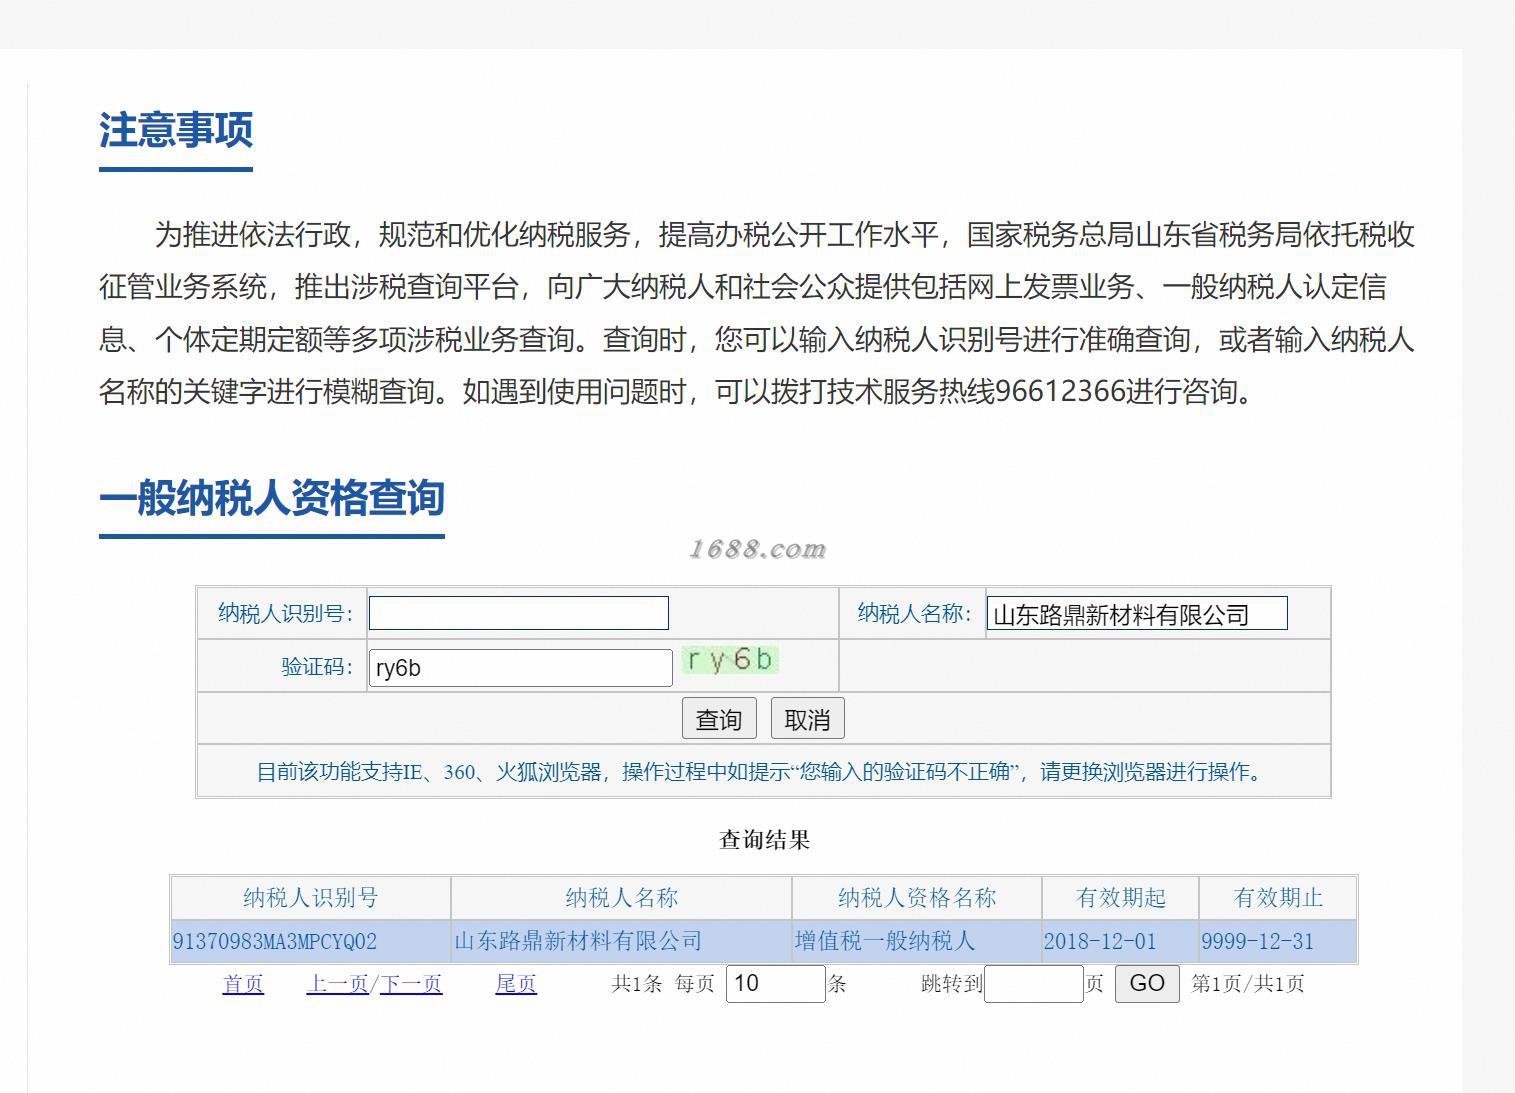Click the 跳转到 page number field
This screenshot has height=1093, width=1515.
tap(1034, 984)
